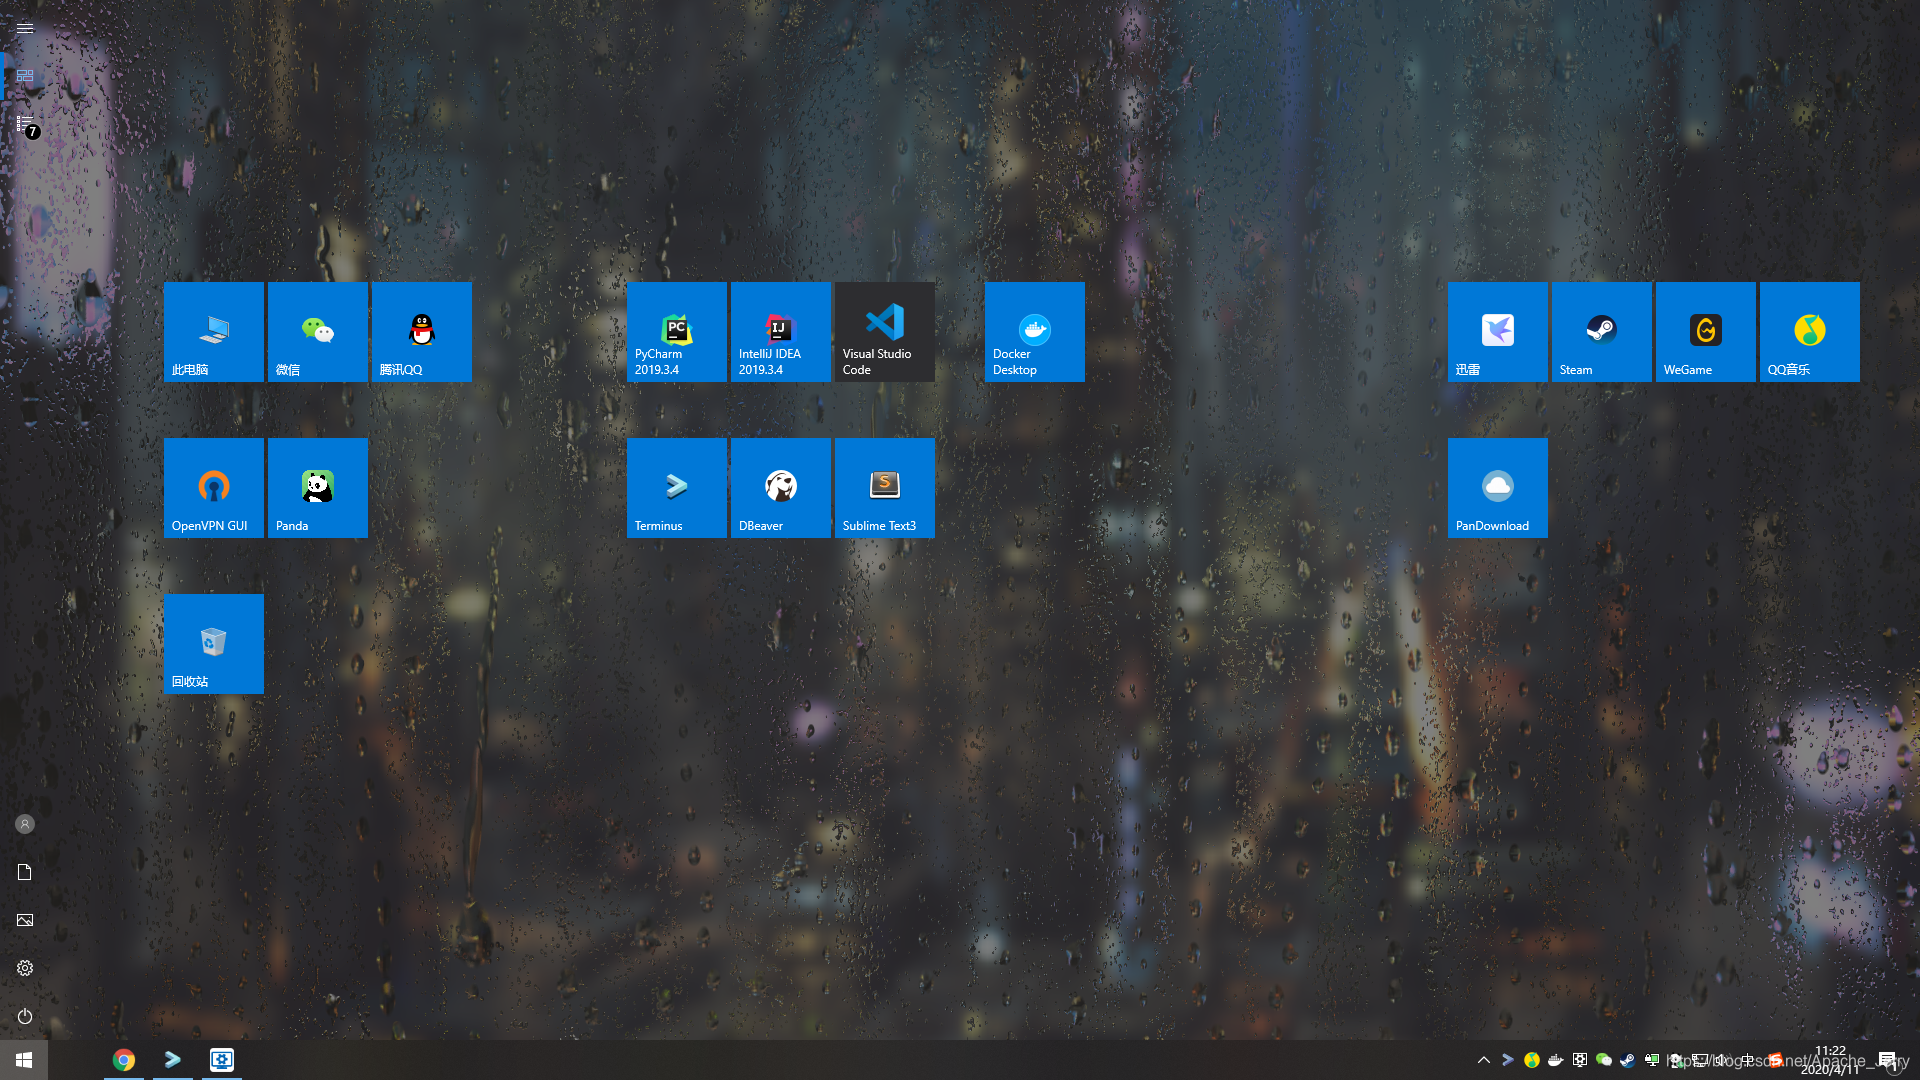The image size is (1920, 1080).
Task: Open the PyCharm 2019.3.4 tile
Action: (677, 332)
